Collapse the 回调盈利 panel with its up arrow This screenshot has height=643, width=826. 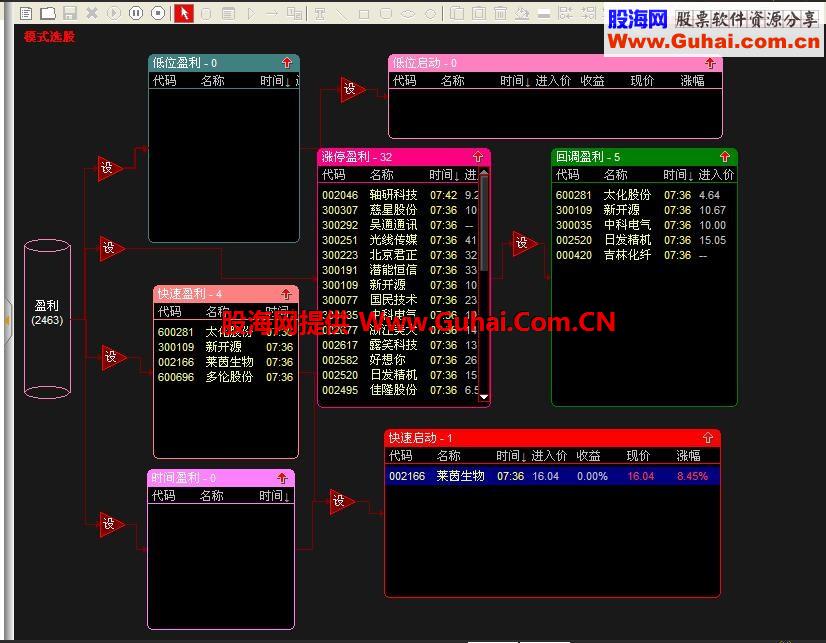point(725,156)
